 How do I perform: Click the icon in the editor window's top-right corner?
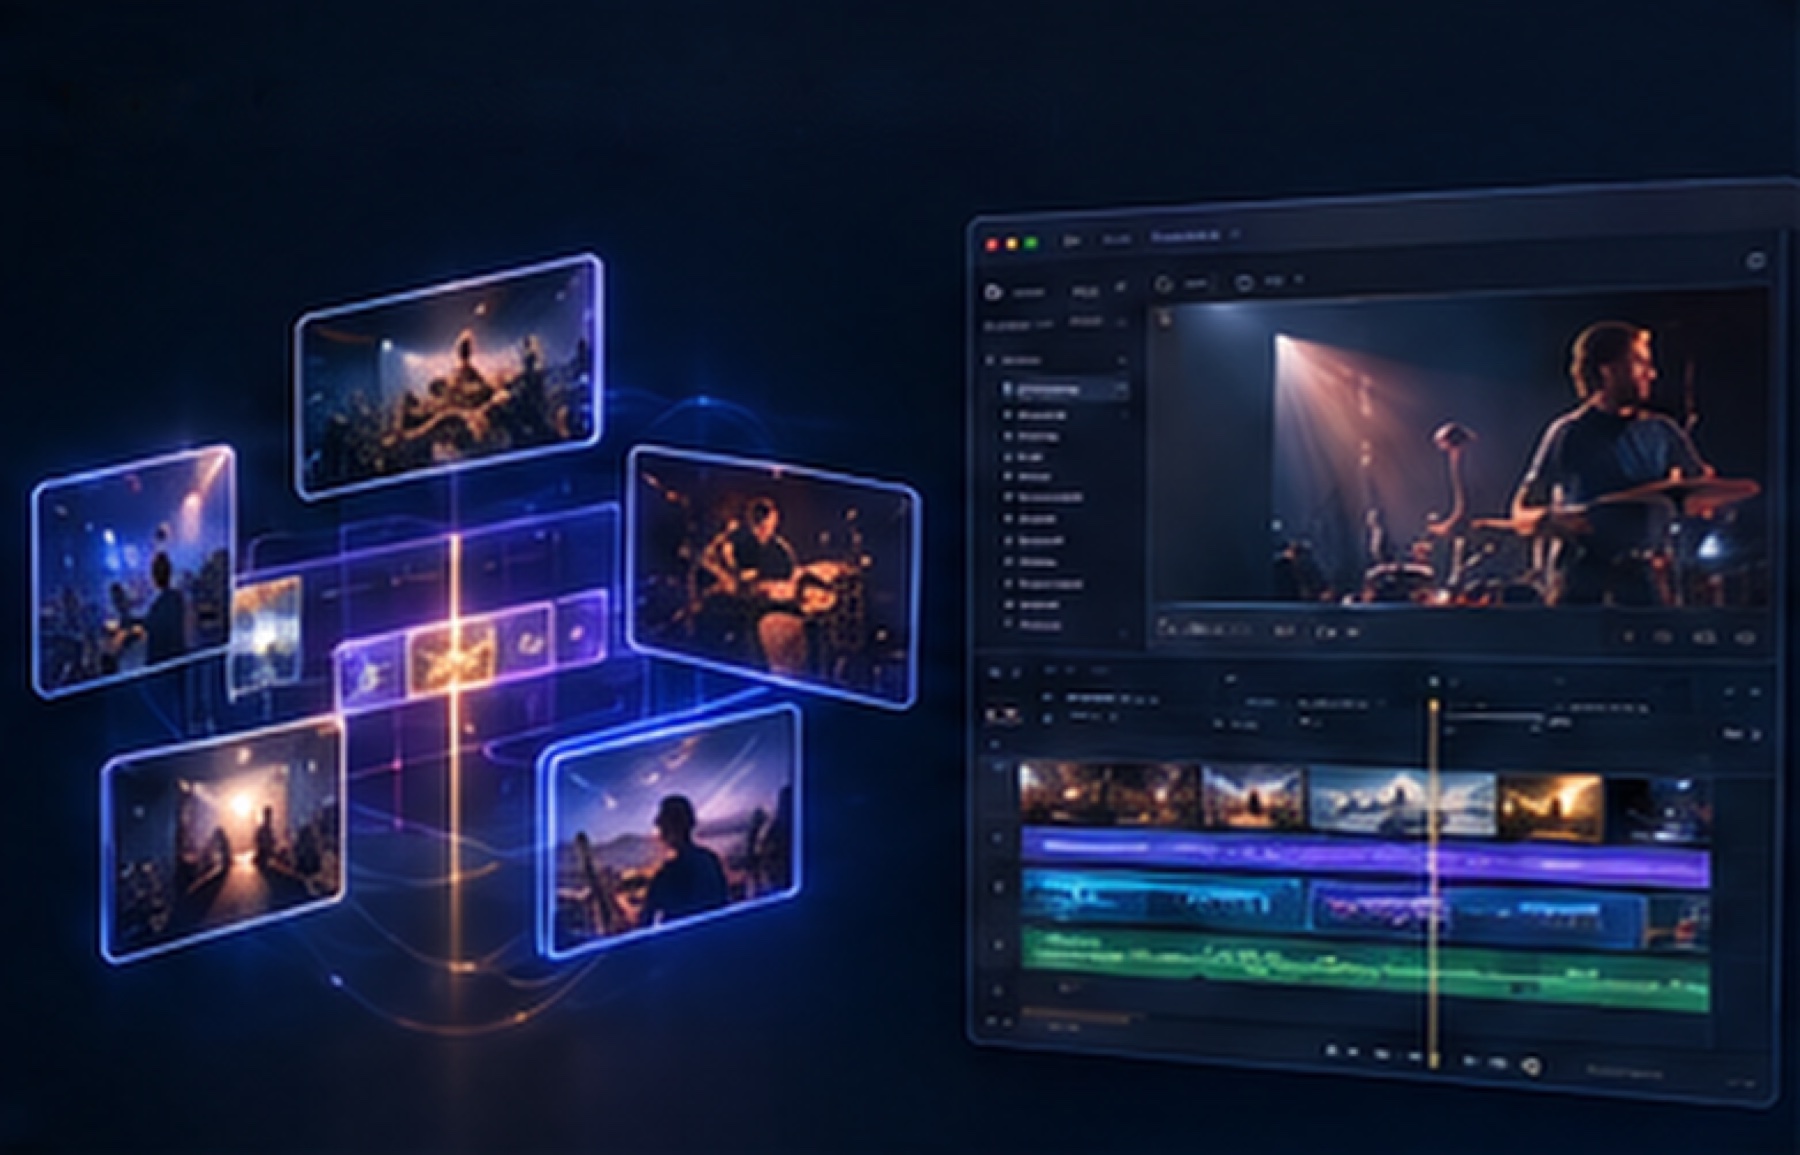coord(1756,261)
